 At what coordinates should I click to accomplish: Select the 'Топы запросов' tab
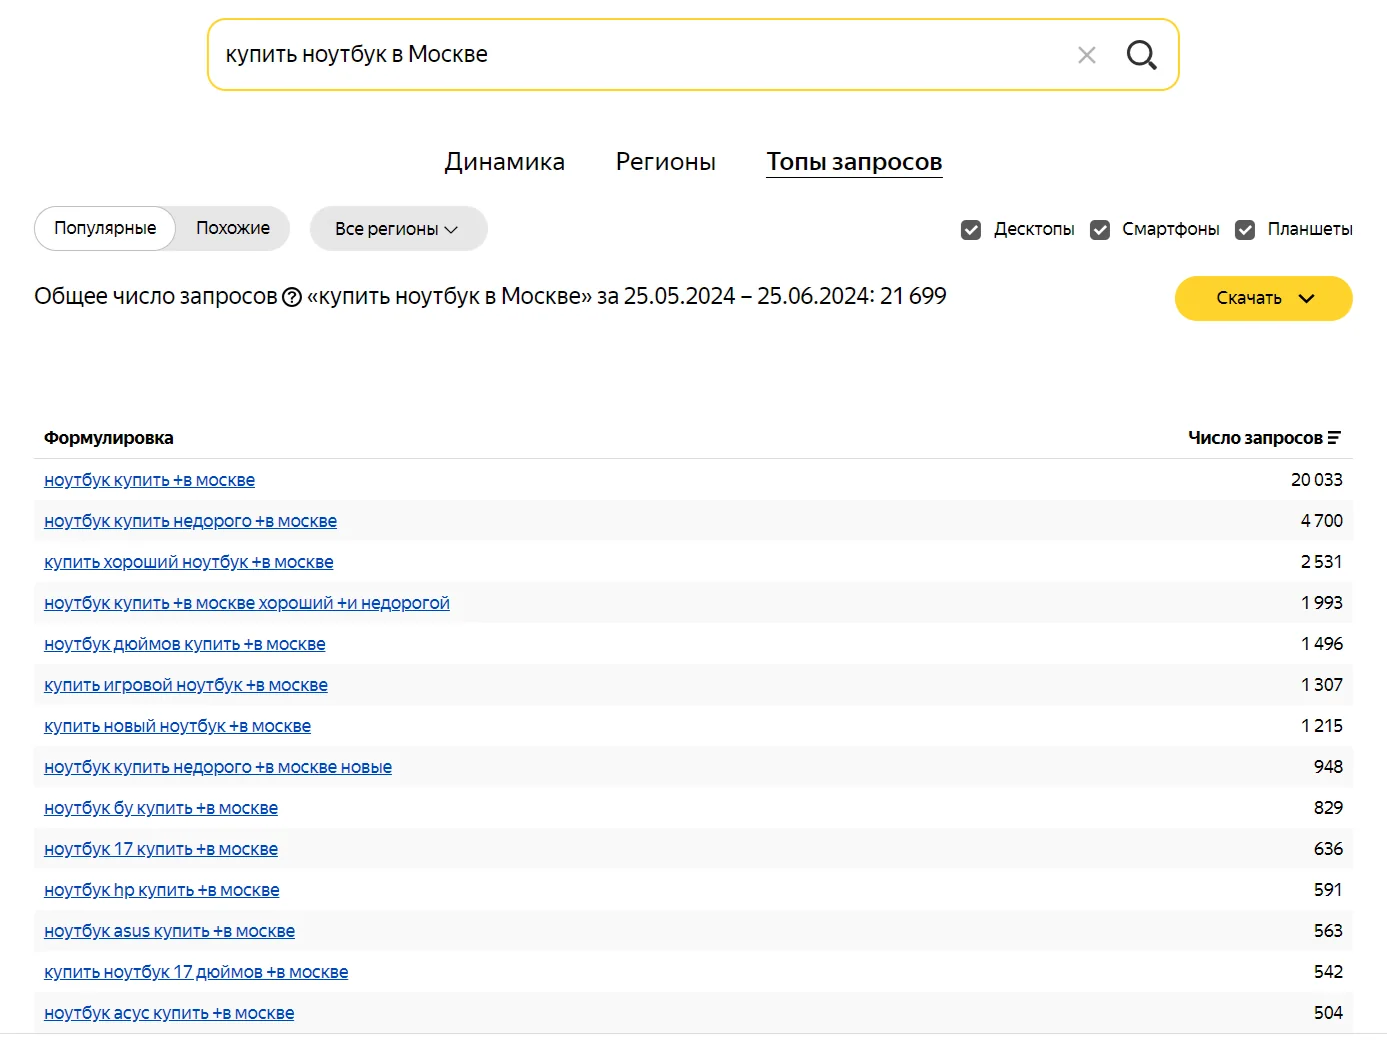(x=854, y=162)
